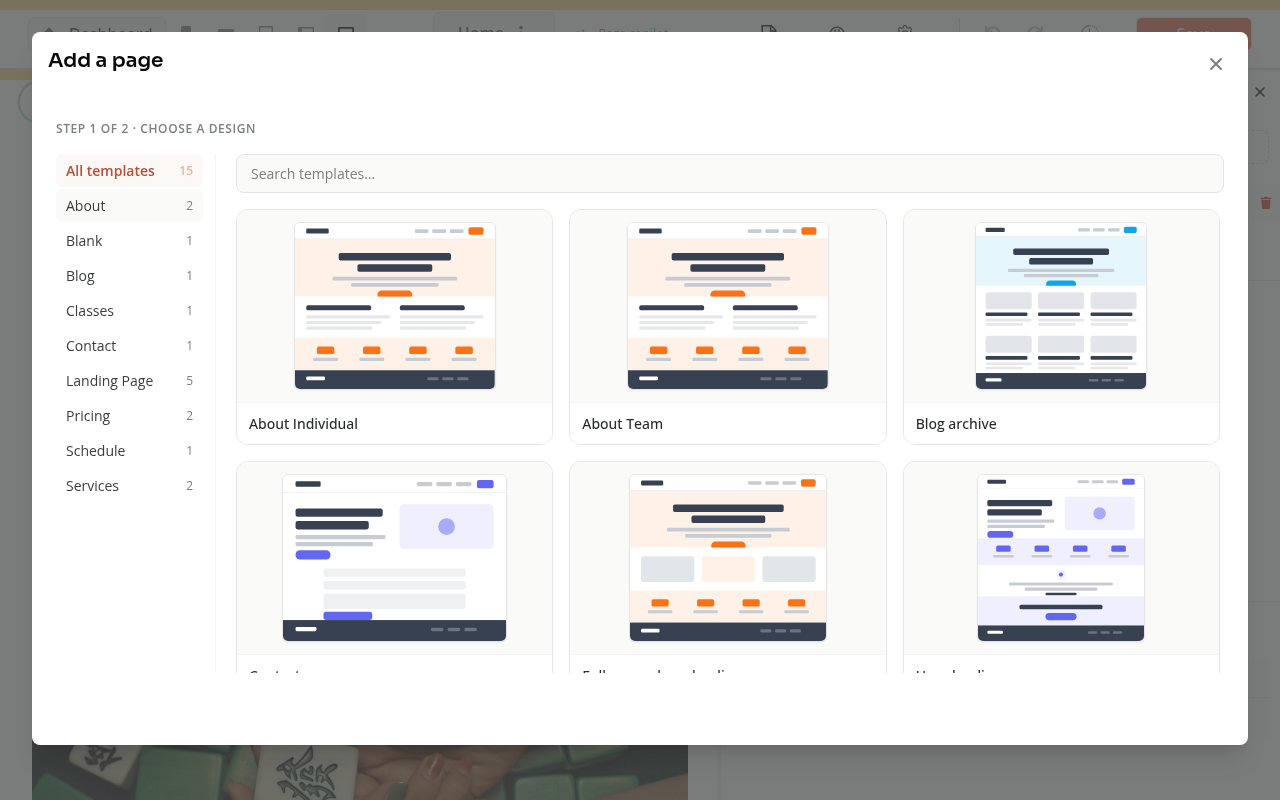The width and height of the screenshot is (1280, 800).
Task: Select the All templates category
Action: click(129, 171)
